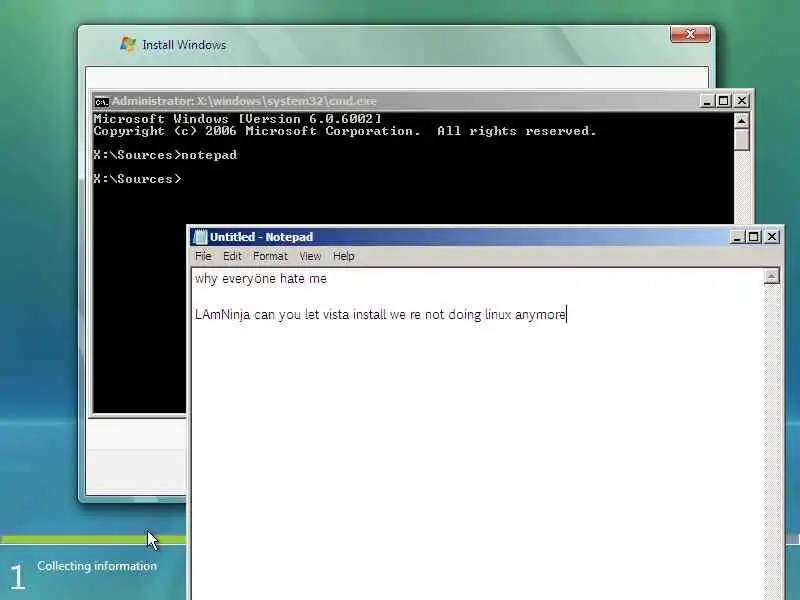Open the Notepad Help menu
800x600 pixels.
pos(343,256)
